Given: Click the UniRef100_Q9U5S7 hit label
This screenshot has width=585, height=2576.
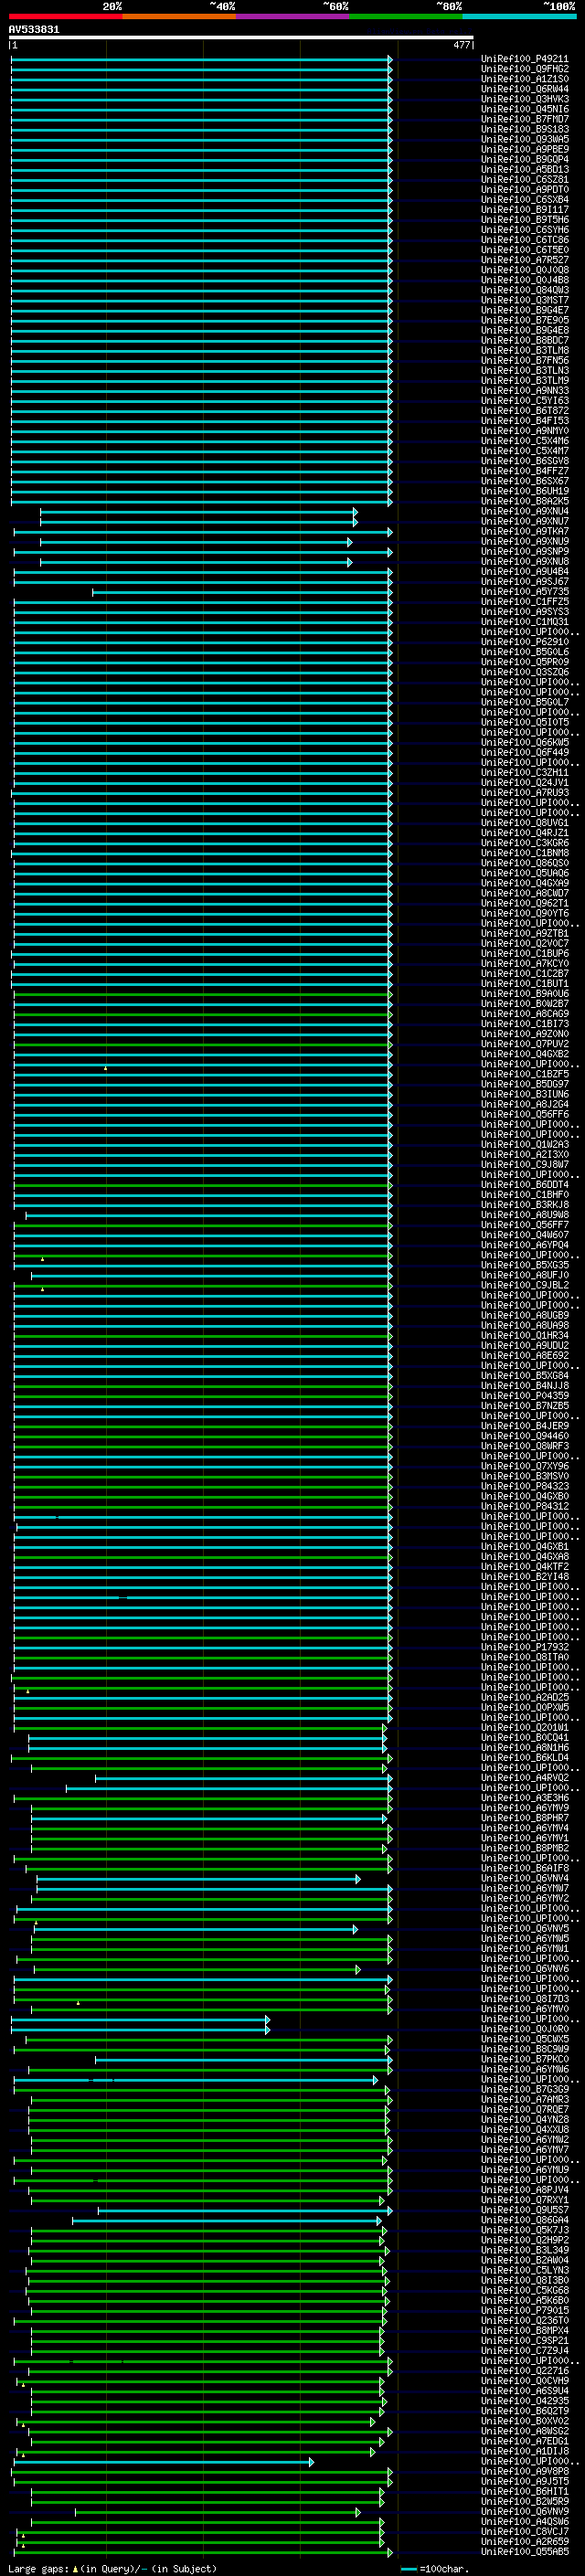Looking at the screenshot, I should tap(524, 2210).
